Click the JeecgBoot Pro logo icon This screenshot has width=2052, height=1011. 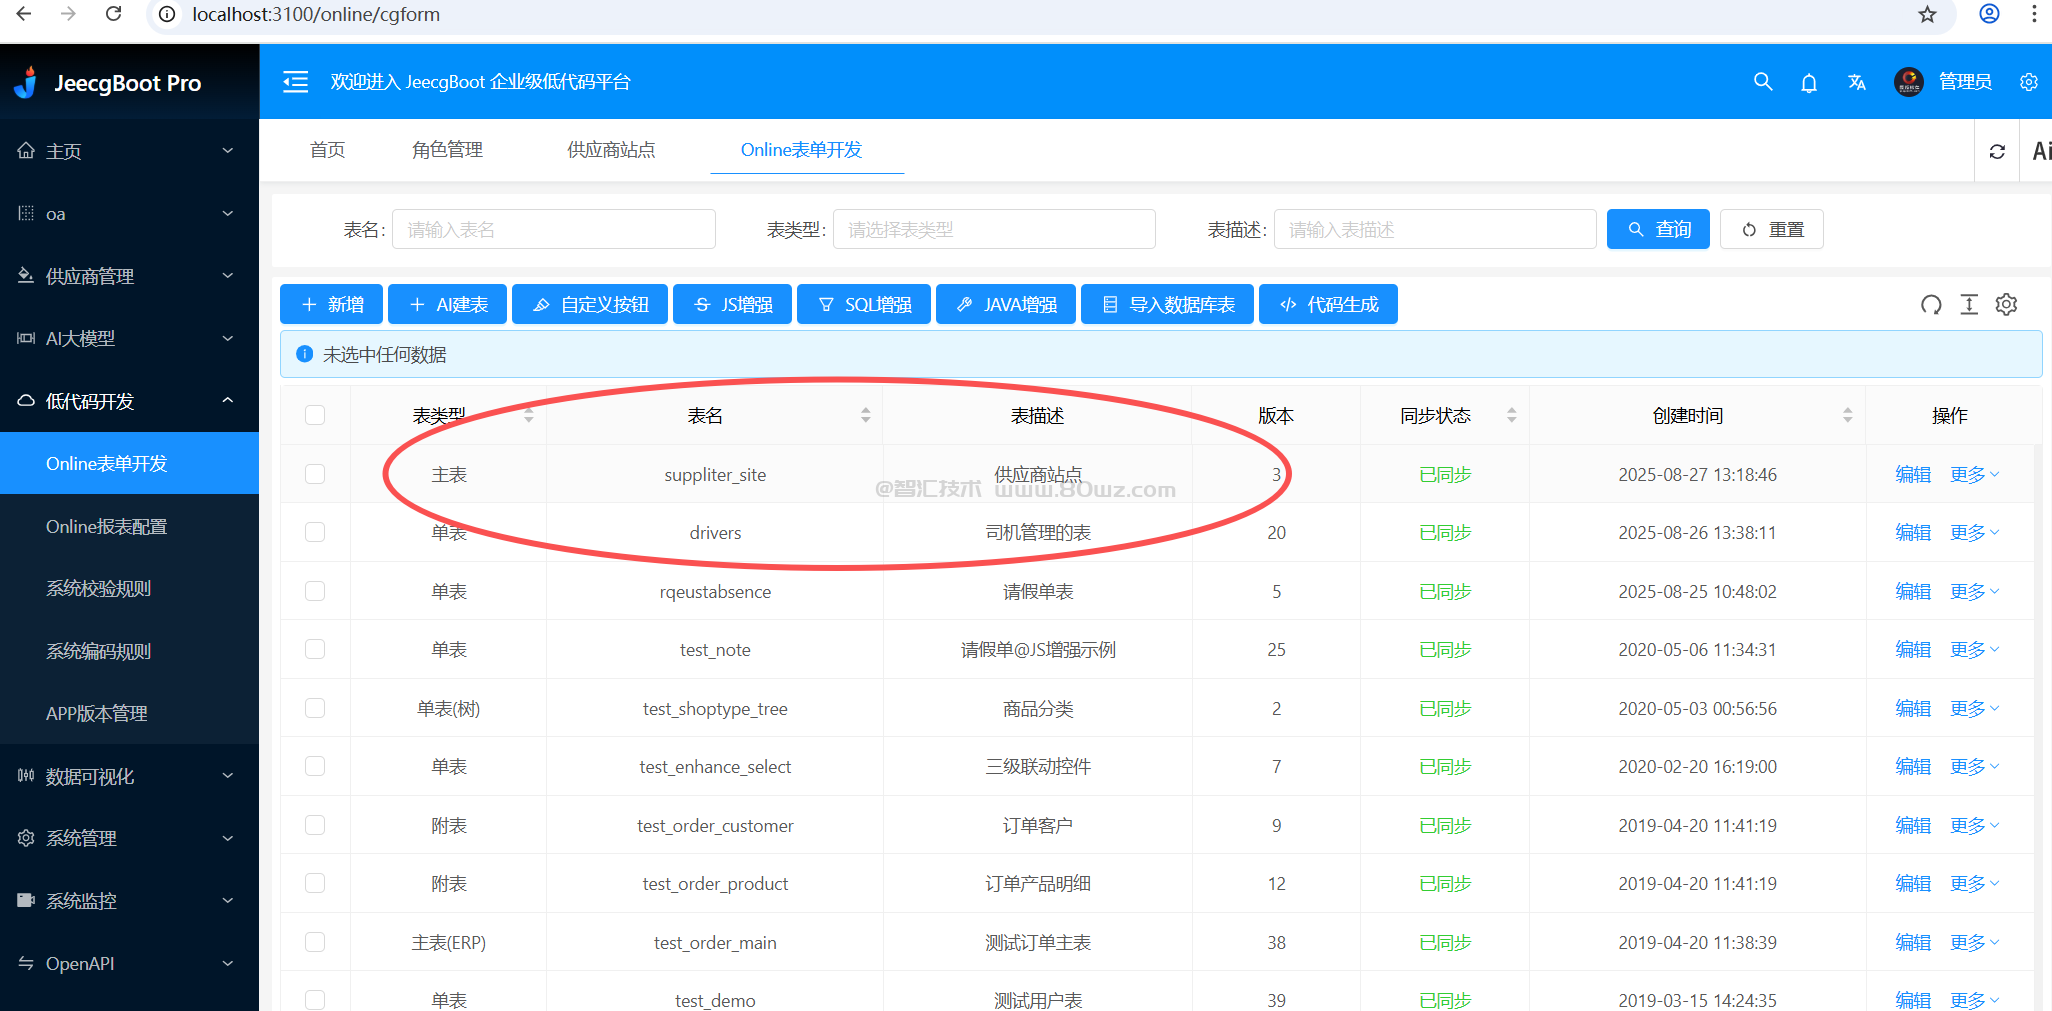27,82
